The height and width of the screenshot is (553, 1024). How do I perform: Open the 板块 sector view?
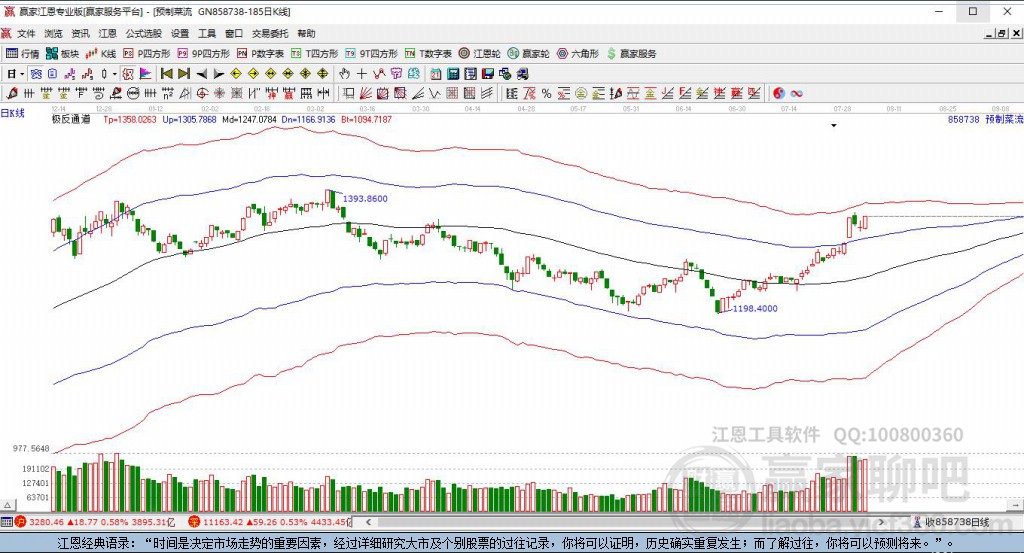(63, 54)
